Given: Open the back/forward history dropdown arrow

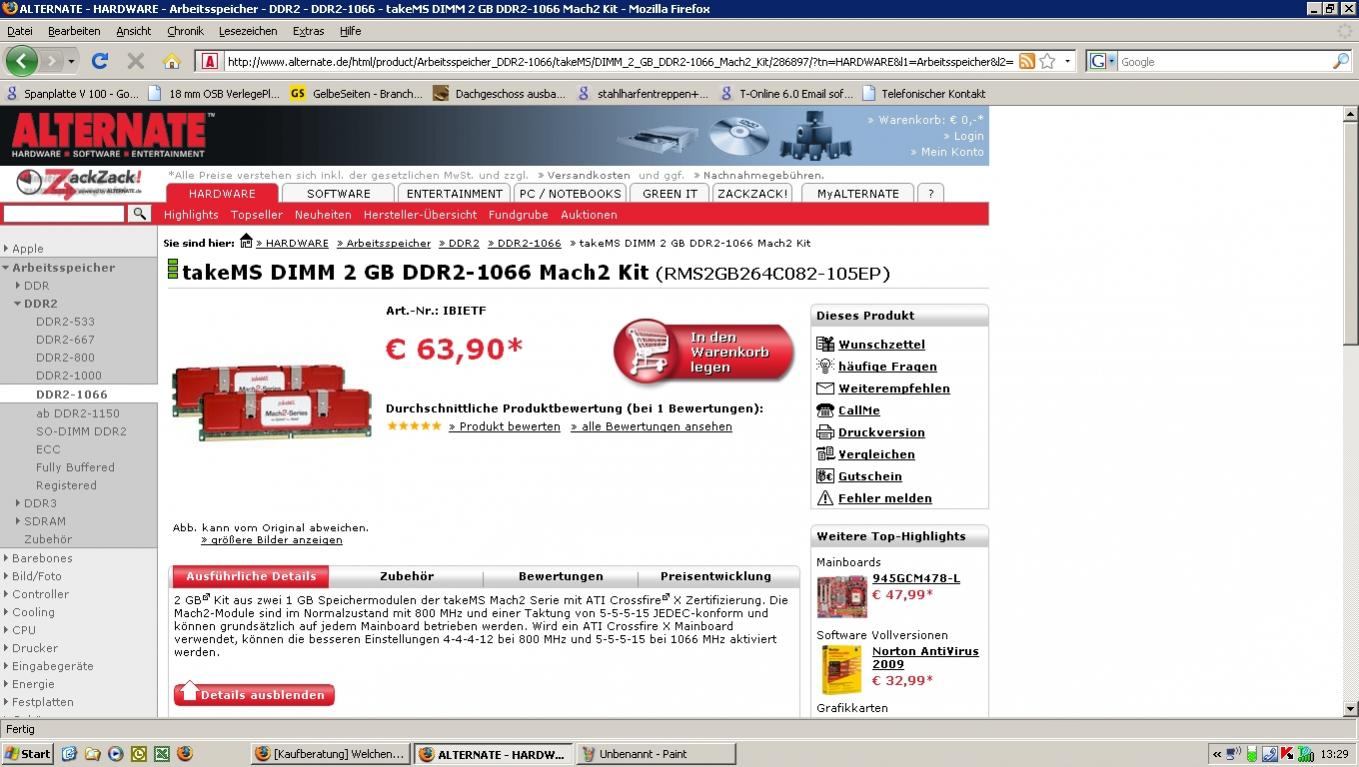Looking at the screenshot, I should pos(71,62).
